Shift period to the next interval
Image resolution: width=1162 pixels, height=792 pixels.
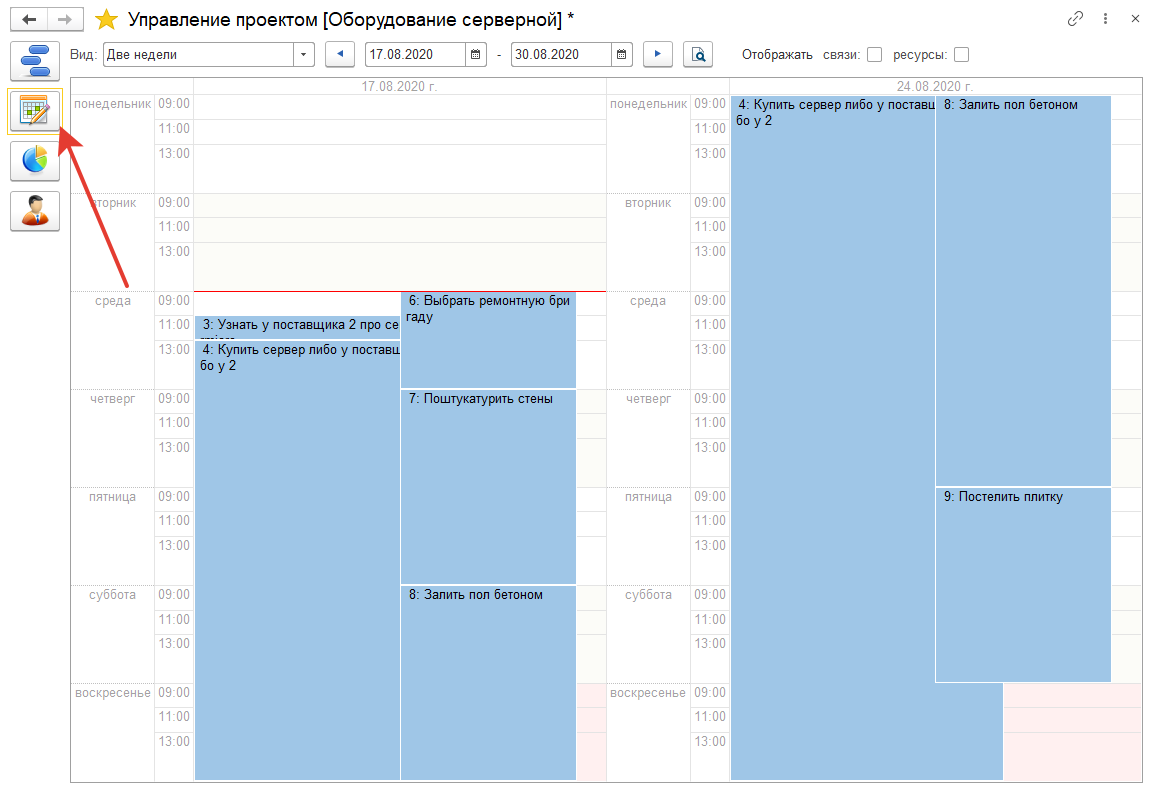click(x=657, y=55)
